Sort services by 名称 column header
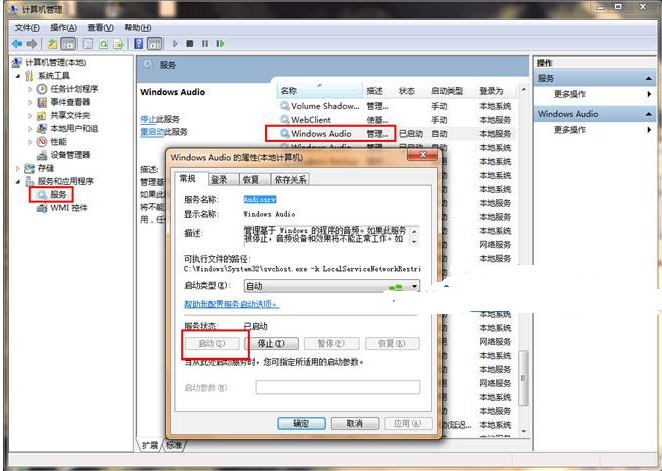 320,90
